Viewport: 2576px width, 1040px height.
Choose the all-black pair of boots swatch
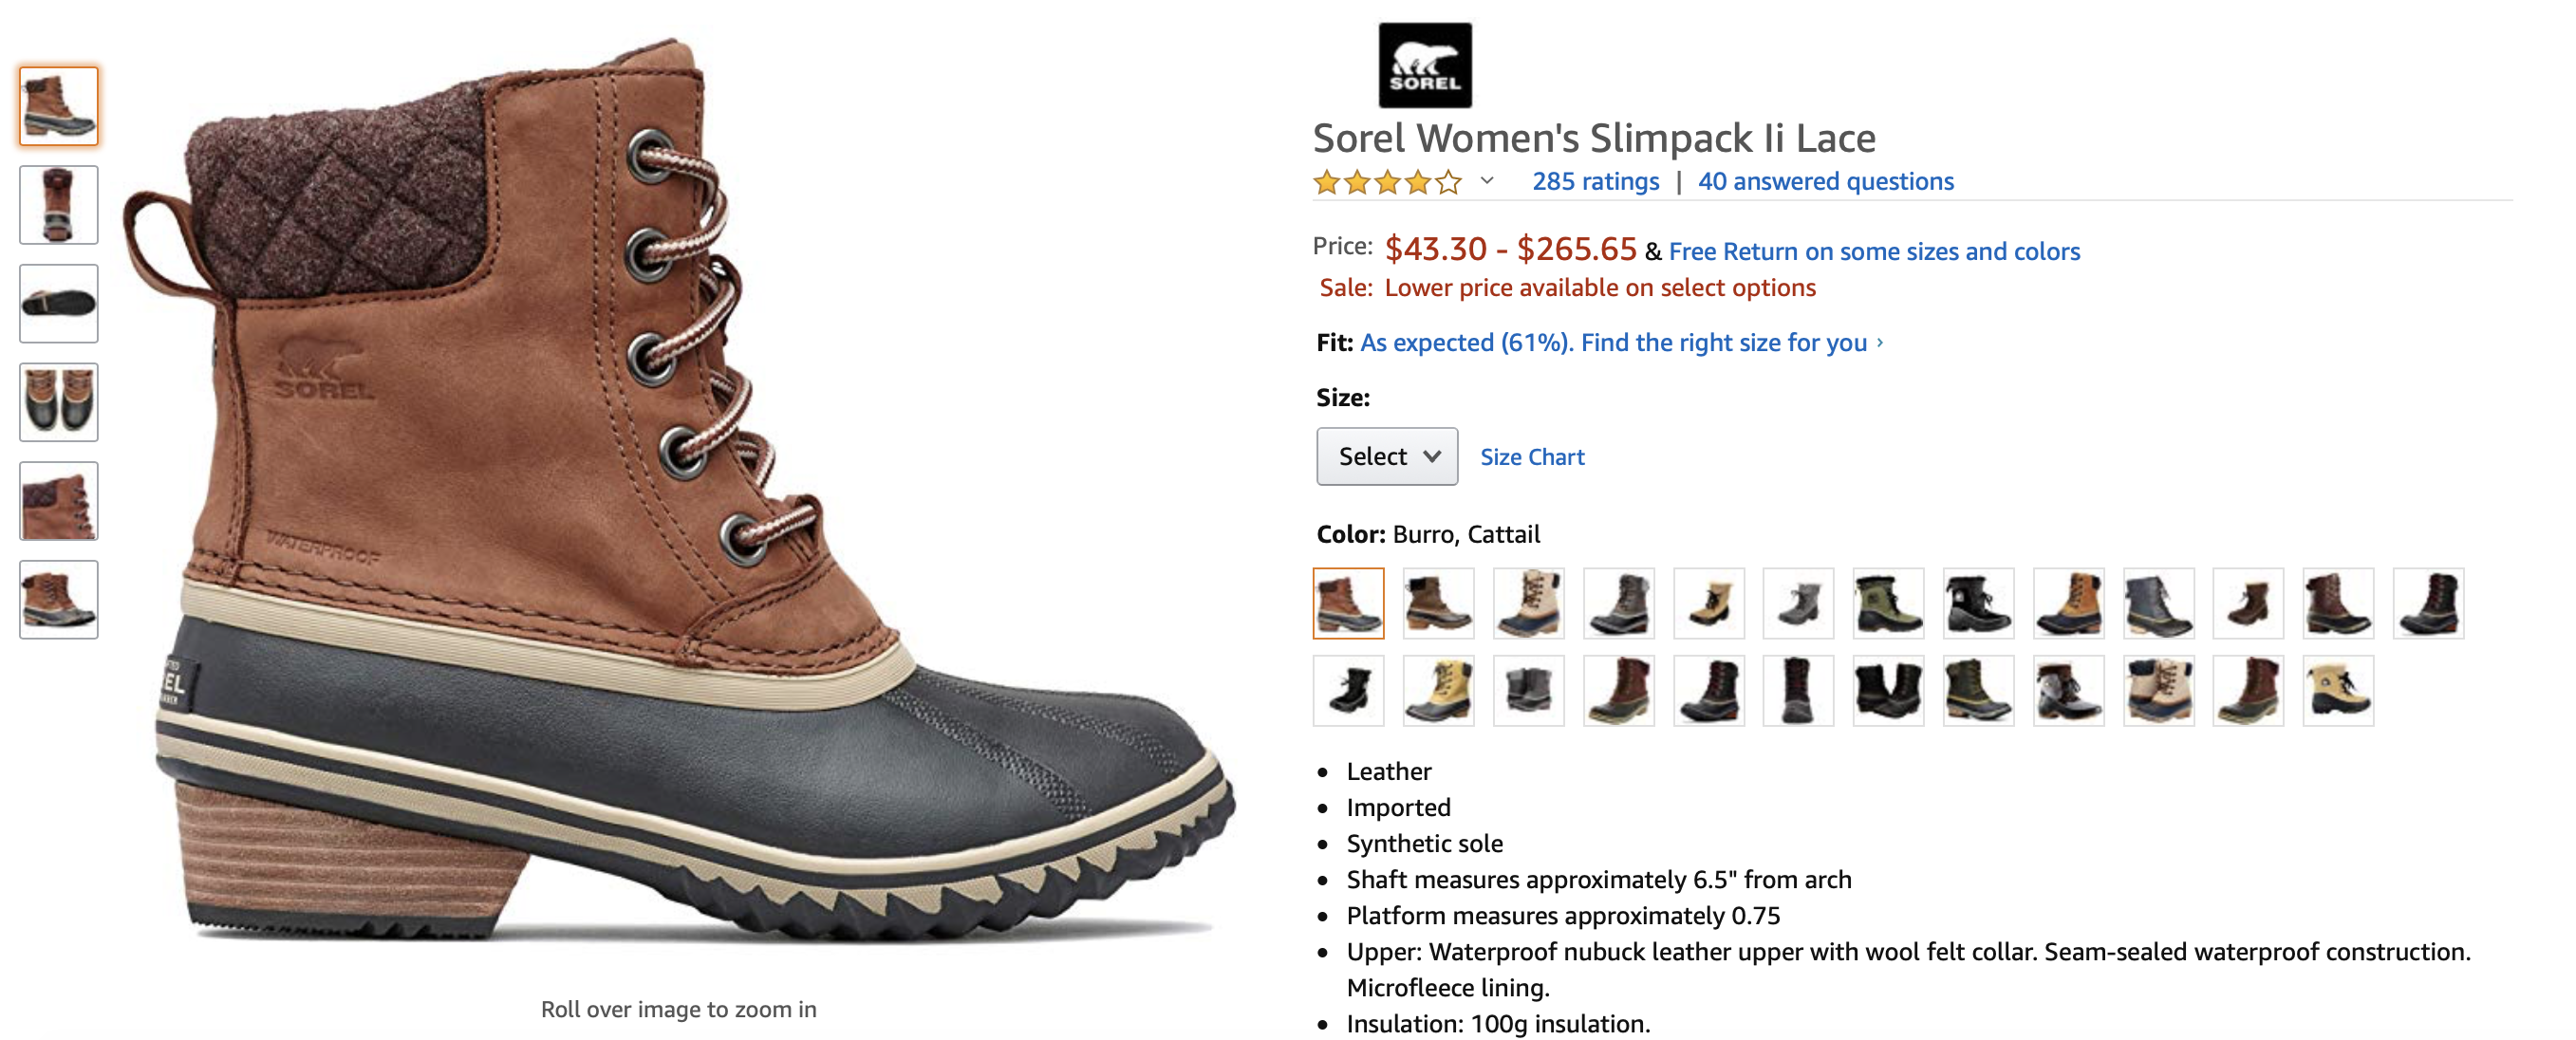[1888, 691]
